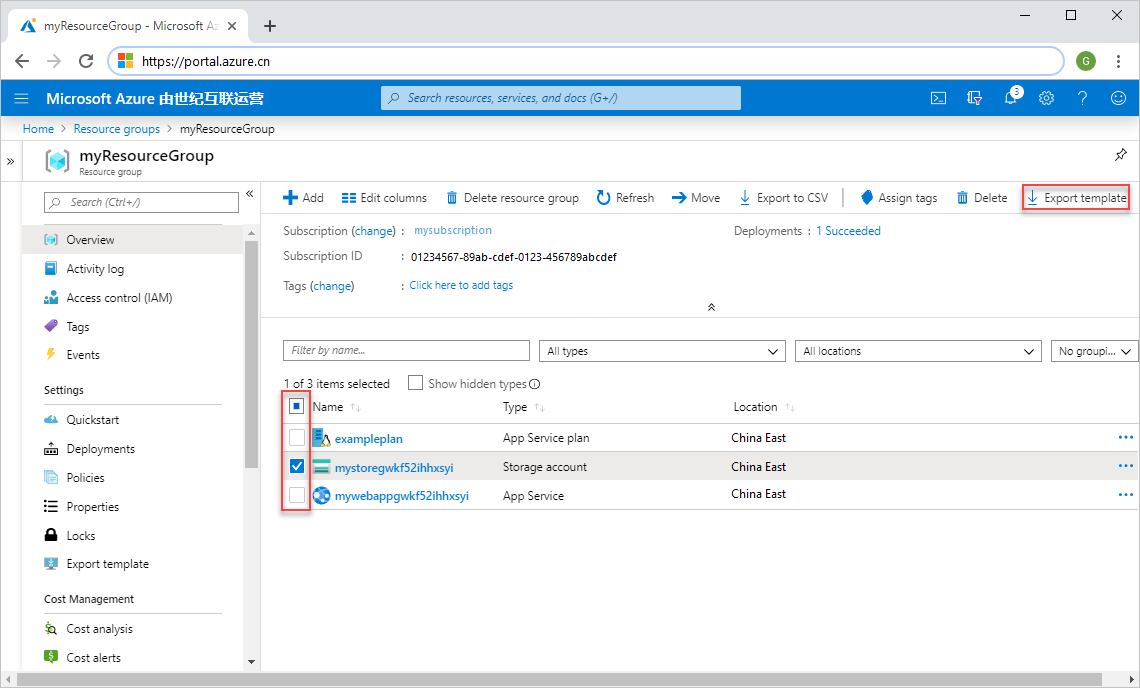Open the All types dropdown
1140x688 pixels.
point(662,351)
